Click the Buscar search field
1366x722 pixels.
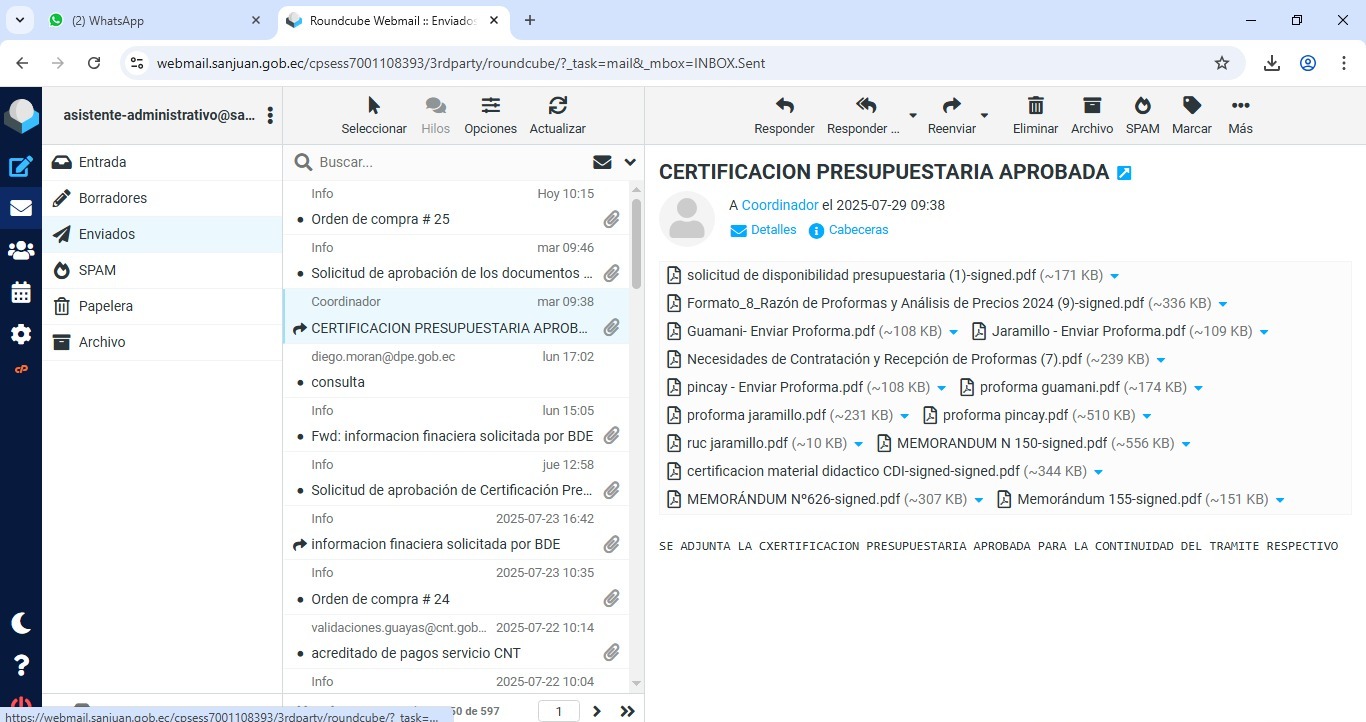point(440,162)
